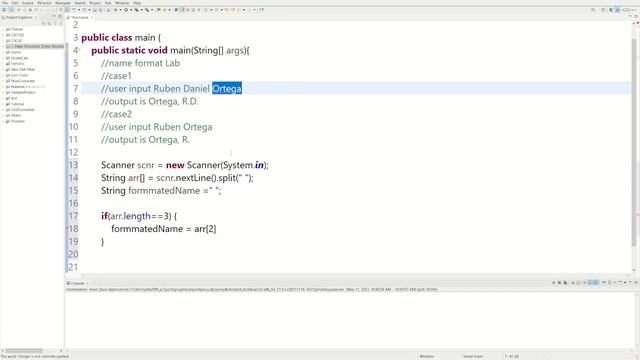
Task: Close the Project Explorer view tab
Action: 36,17
